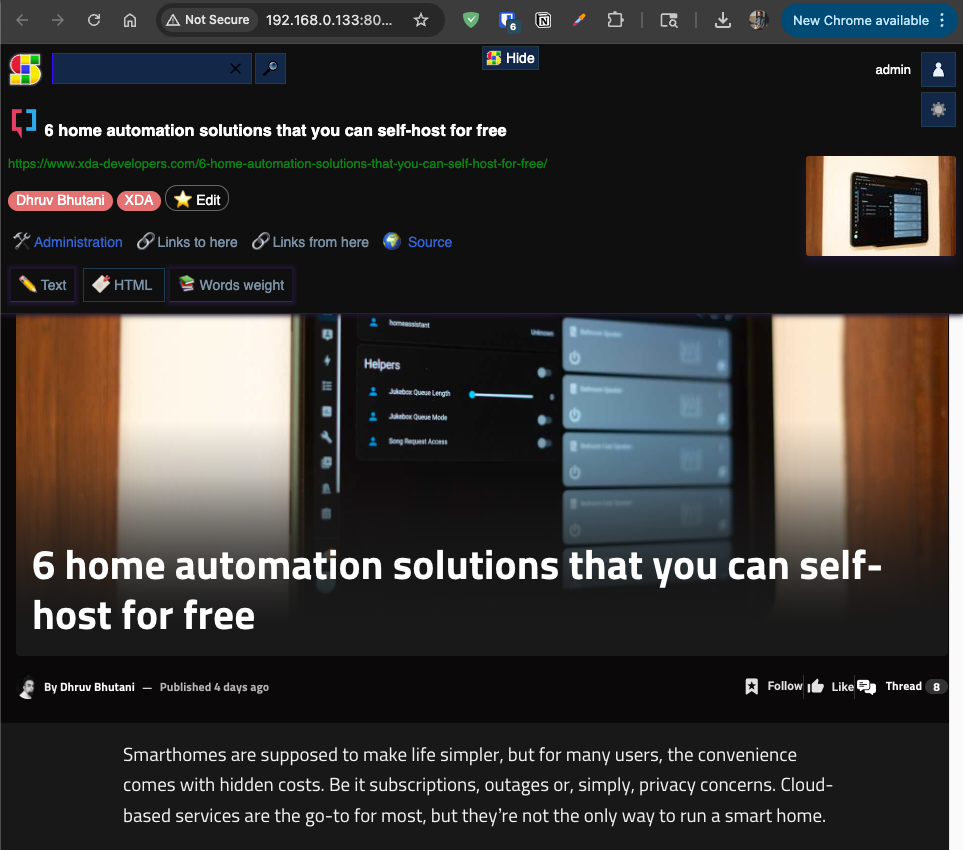
Task: Reload the current page
Action: pos(94,20)
